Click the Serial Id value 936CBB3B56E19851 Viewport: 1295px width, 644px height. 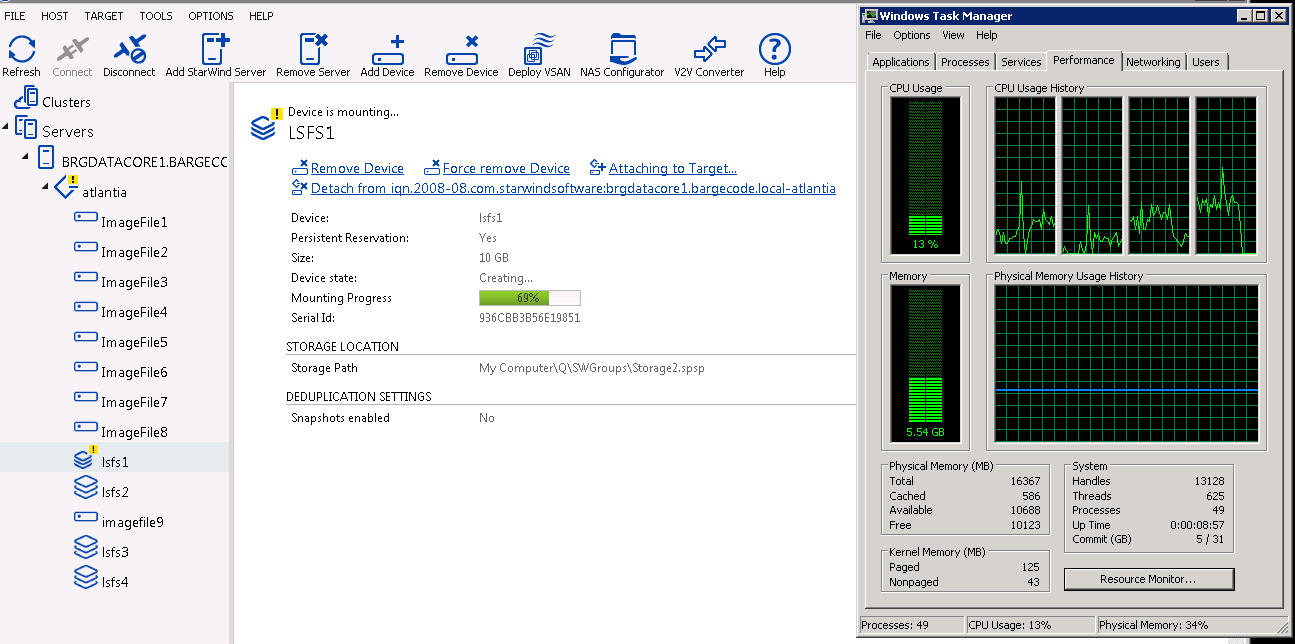click(x=530, y=318)
